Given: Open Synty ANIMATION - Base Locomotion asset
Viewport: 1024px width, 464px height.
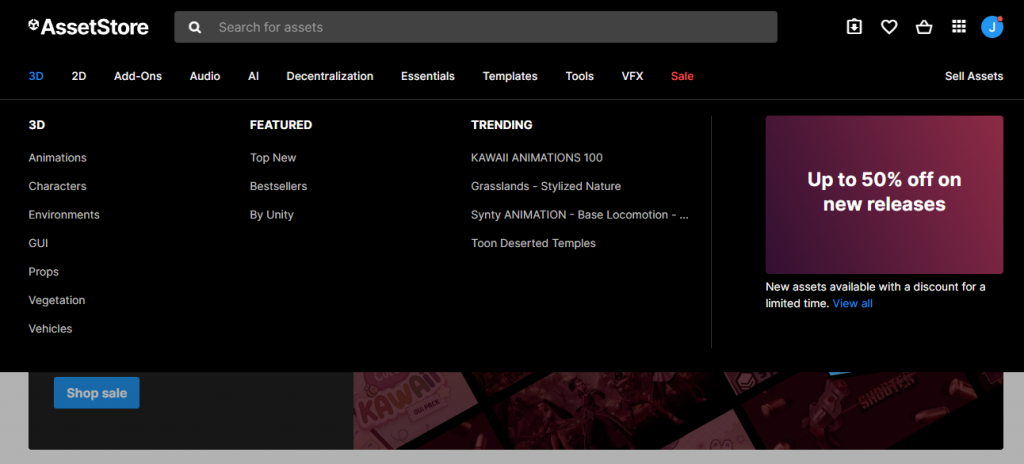Looking at the screenshot, I should pyautogui.click(x=580, y=215).
